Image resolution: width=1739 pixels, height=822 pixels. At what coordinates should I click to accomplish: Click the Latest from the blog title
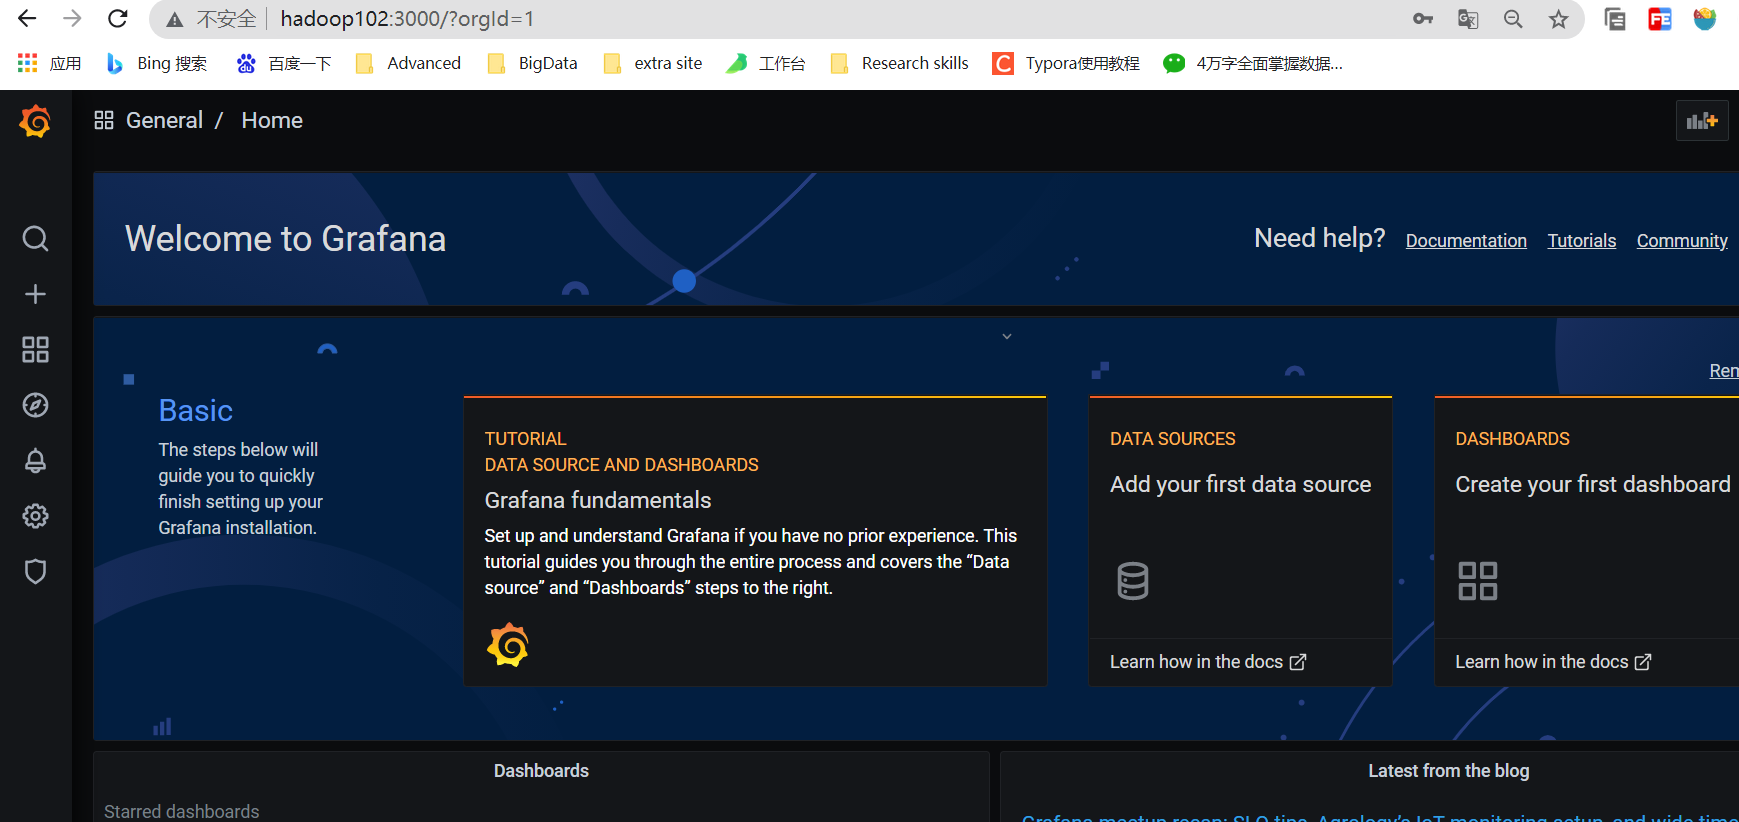coord(1449,771)
